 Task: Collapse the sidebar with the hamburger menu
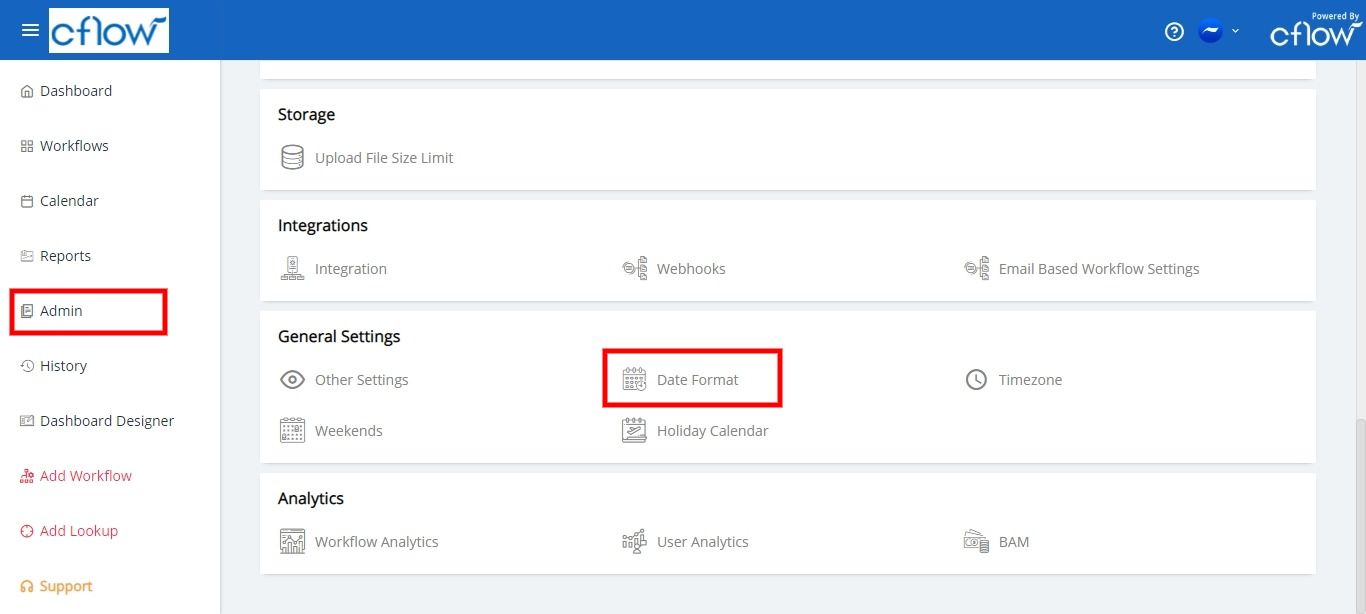[30, 29]
